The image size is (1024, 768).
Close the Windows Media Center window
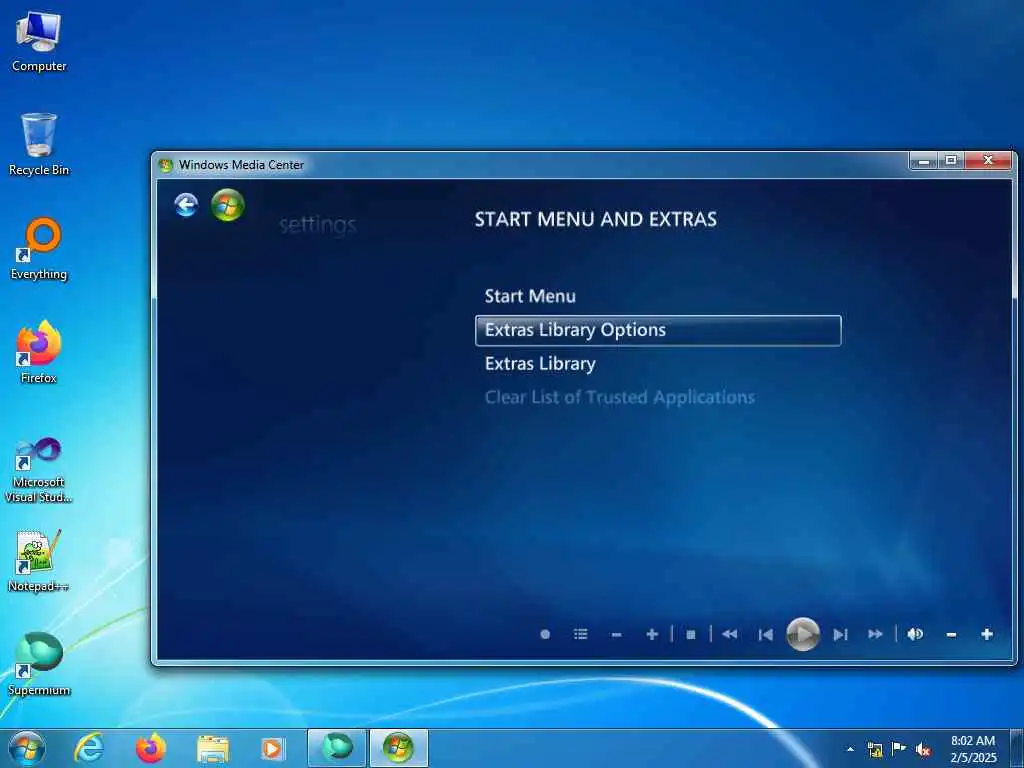988,161
